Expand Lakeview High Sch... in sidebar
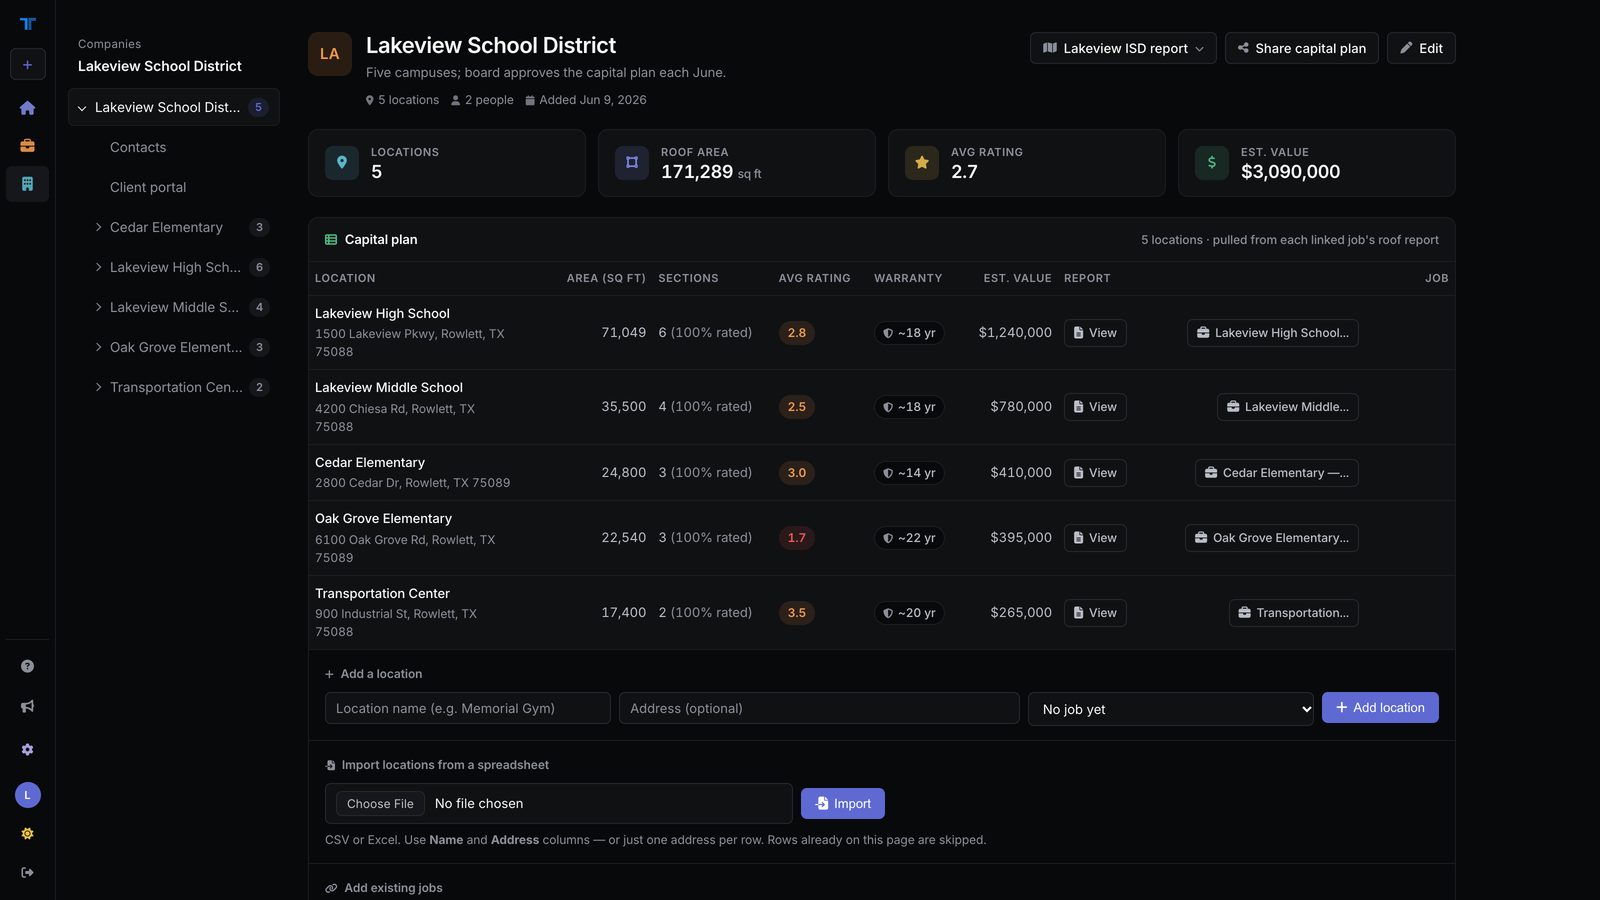 click(x=98, y=267)
